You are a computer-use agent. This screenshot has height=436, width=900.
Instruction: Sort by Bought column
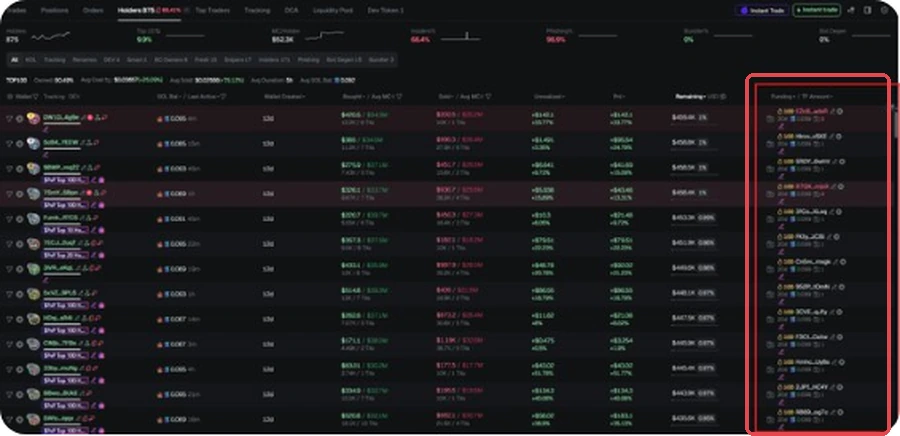354,96
